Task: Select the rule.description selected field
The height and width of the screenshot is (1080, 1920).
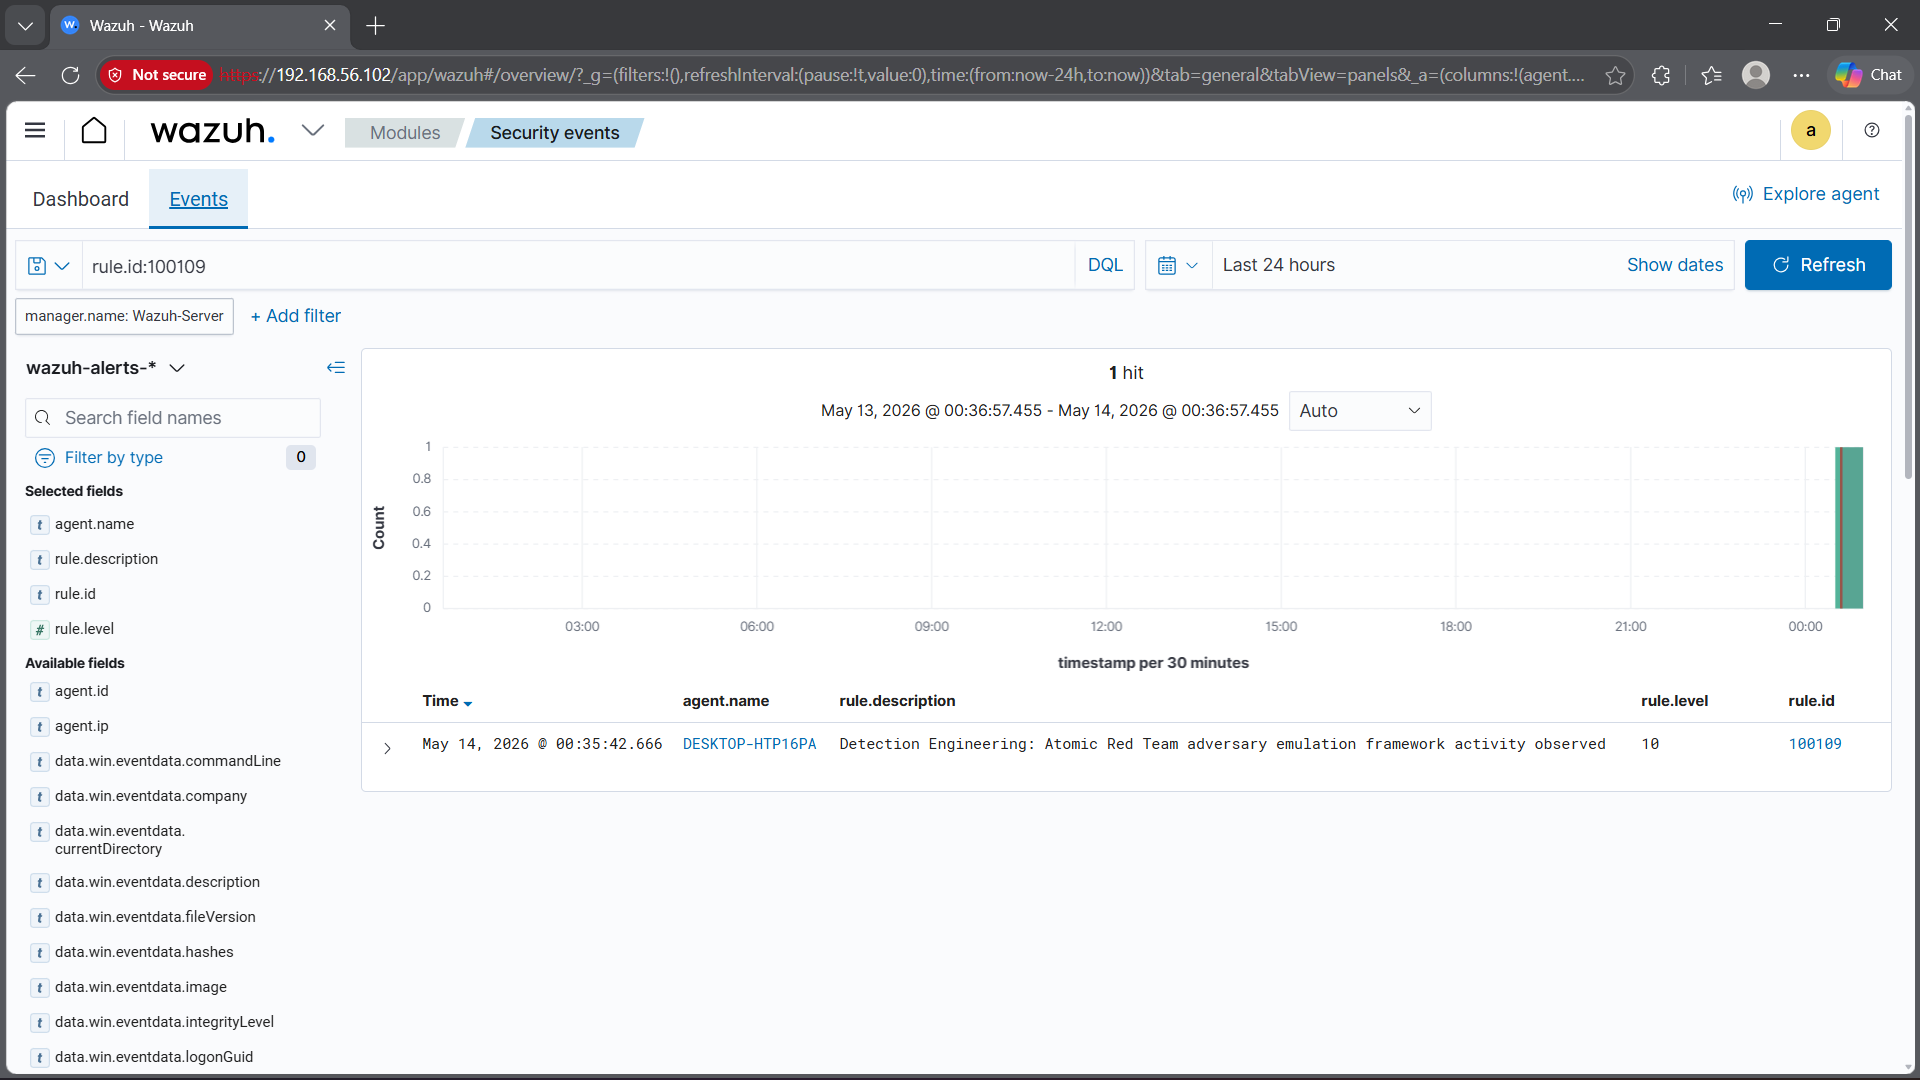Action: pyautogui.click(x=106, y=559)
